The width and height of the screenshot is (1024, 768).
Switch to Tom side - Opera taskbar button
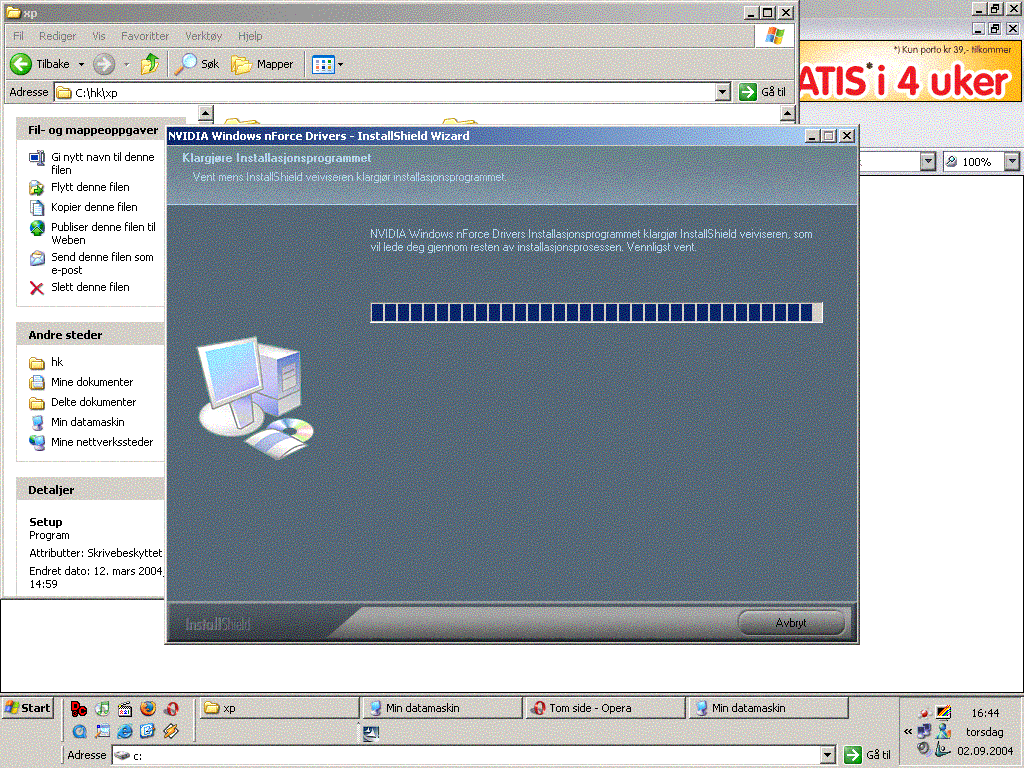(x=605, y=708)
